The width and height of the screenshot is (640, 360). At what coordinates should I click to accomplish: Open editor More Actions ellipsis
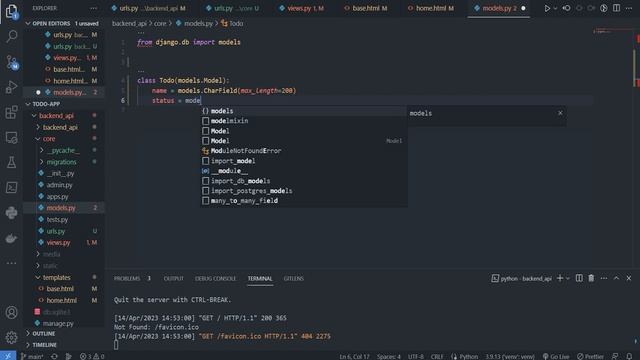point(629,8)
